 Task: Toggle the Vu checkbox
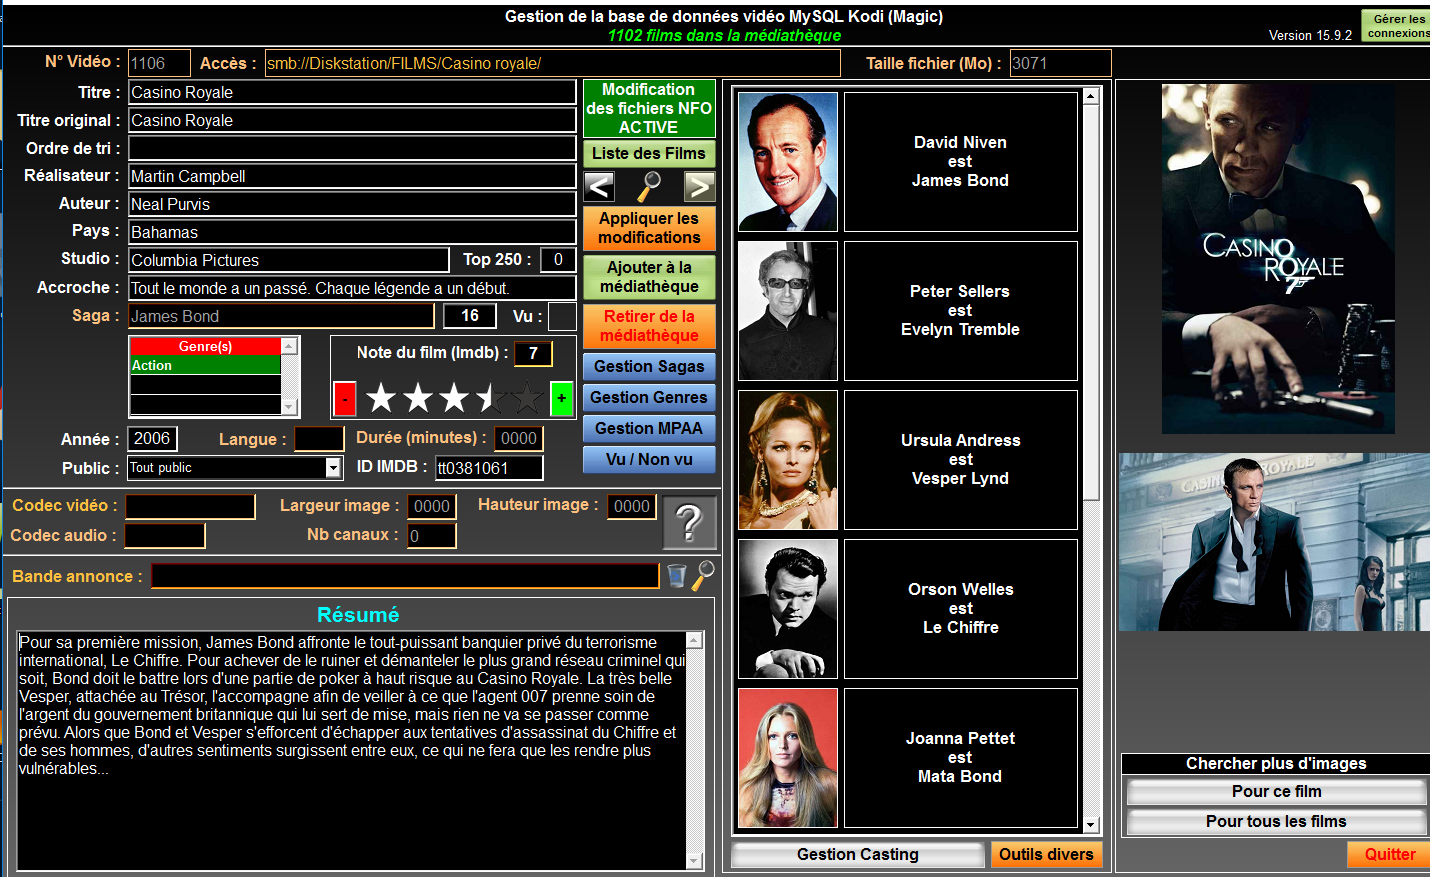point(562,316)
